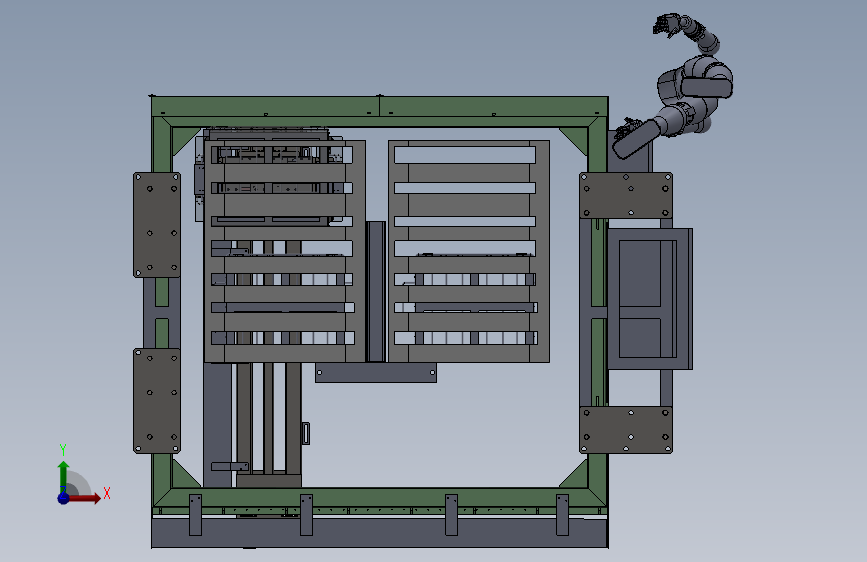Select the small bracket plate below the center racks

pos(376,372)
